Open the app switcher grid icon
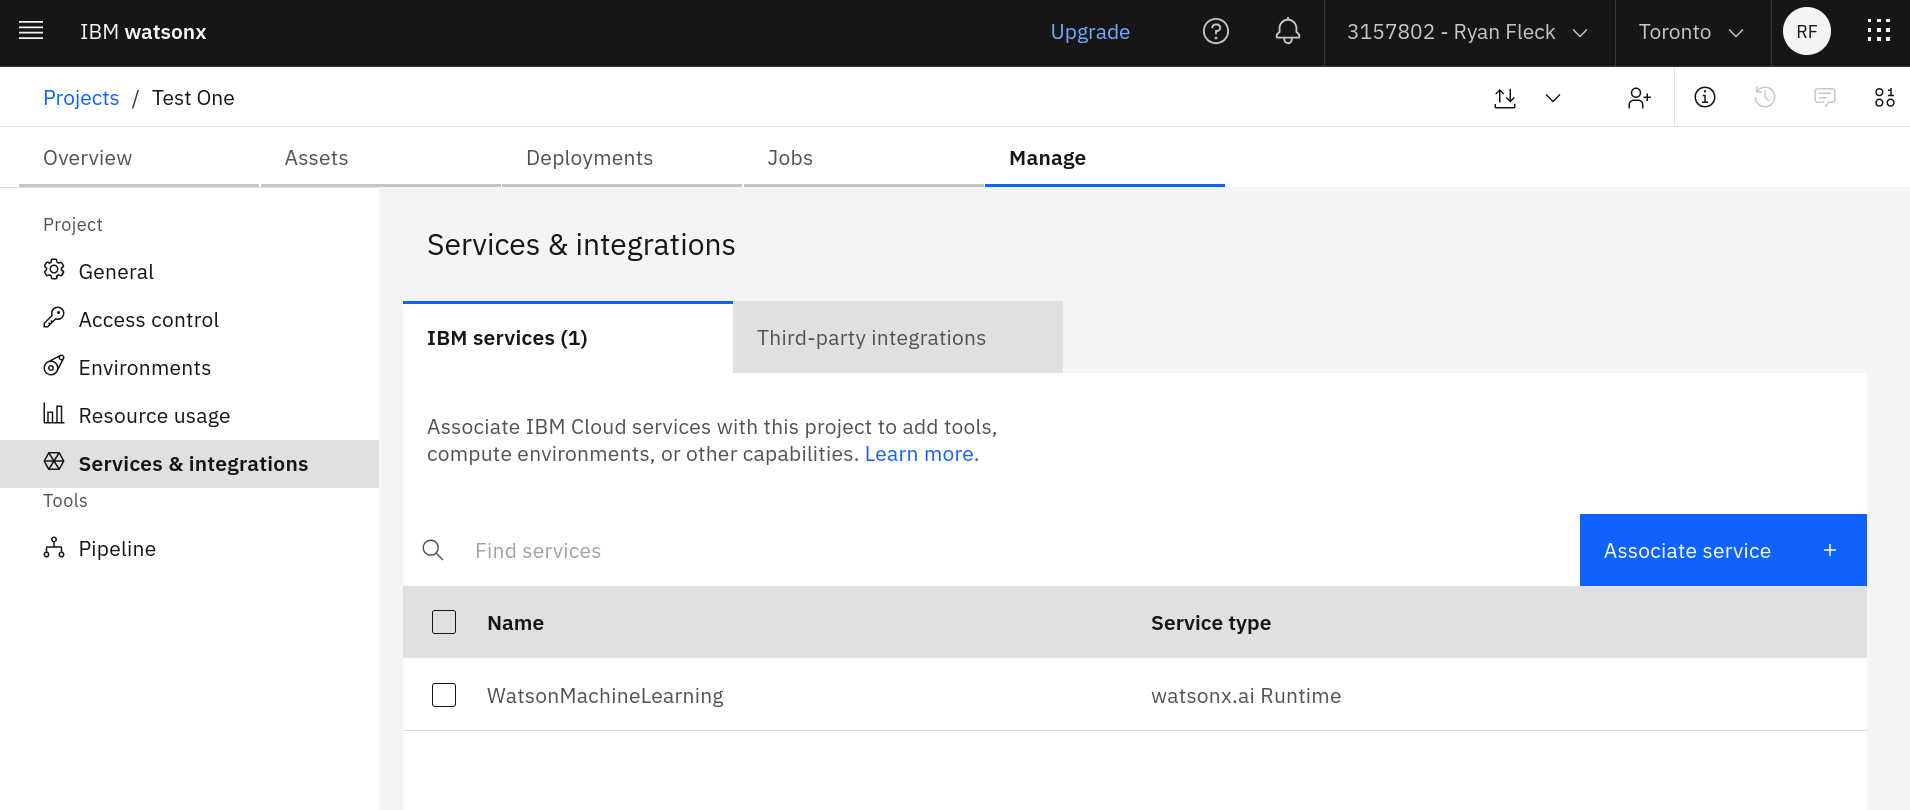 (x=1878, y=32)
